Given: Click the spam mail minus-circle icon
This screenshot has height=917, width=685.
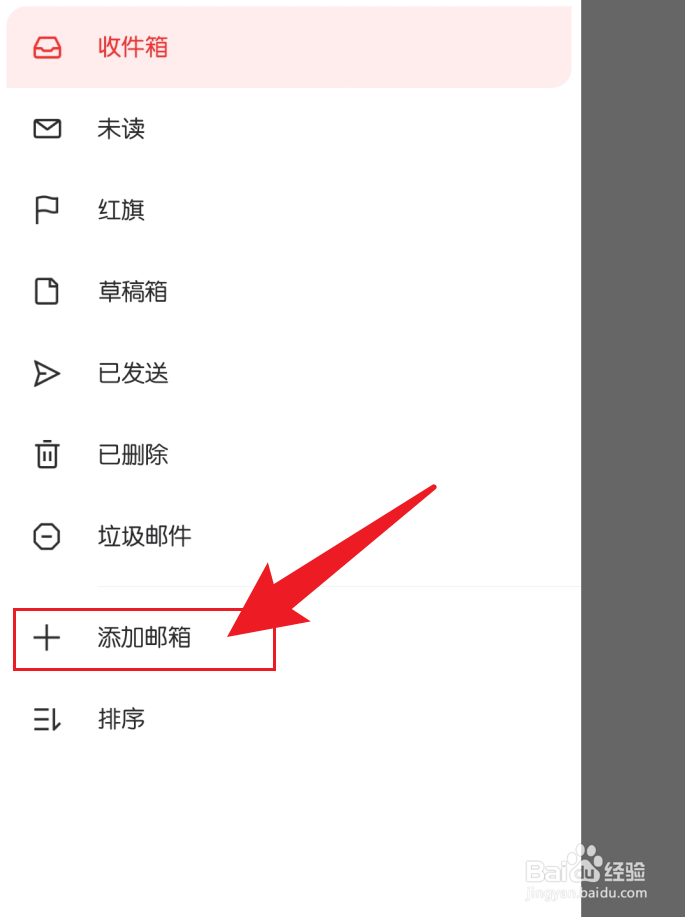Looking at the screenshot, I should point(47,536).
